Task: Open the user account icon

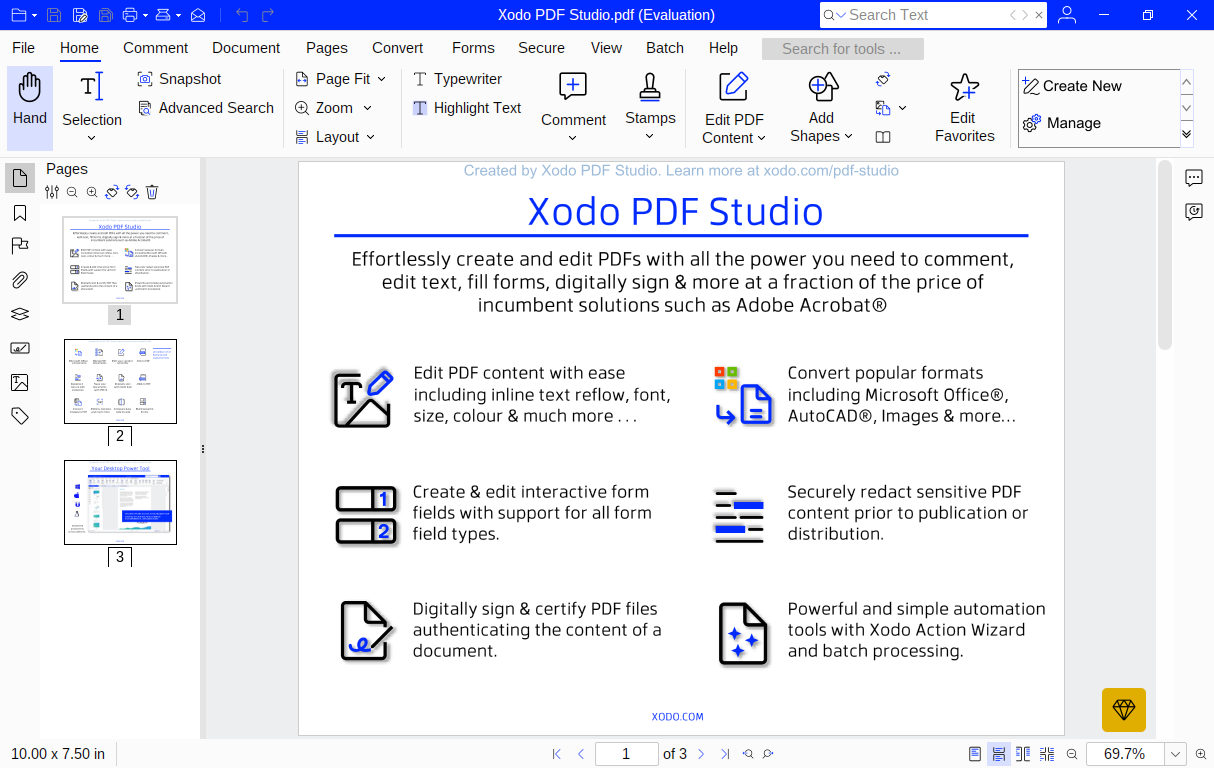Action: coord(1067,15)
